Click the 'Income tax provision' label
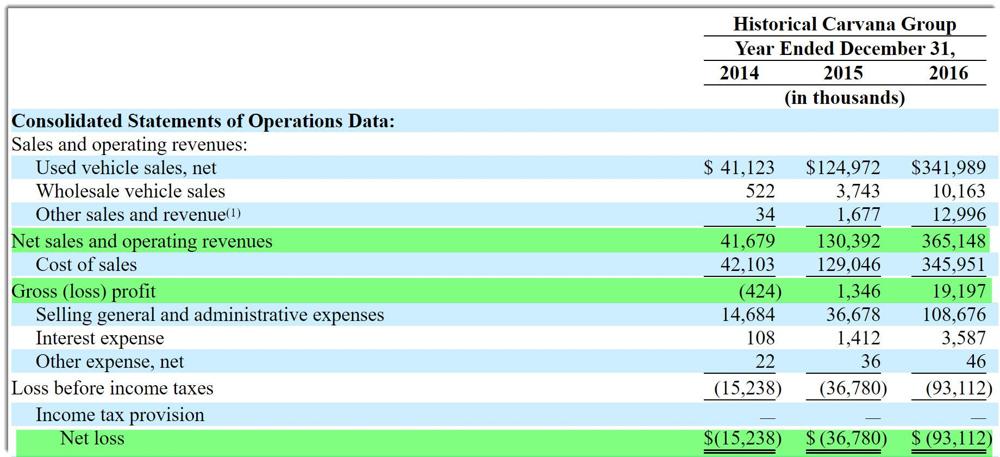The width and height of the screenshot is (1000, 457). (x=120, y=415)
